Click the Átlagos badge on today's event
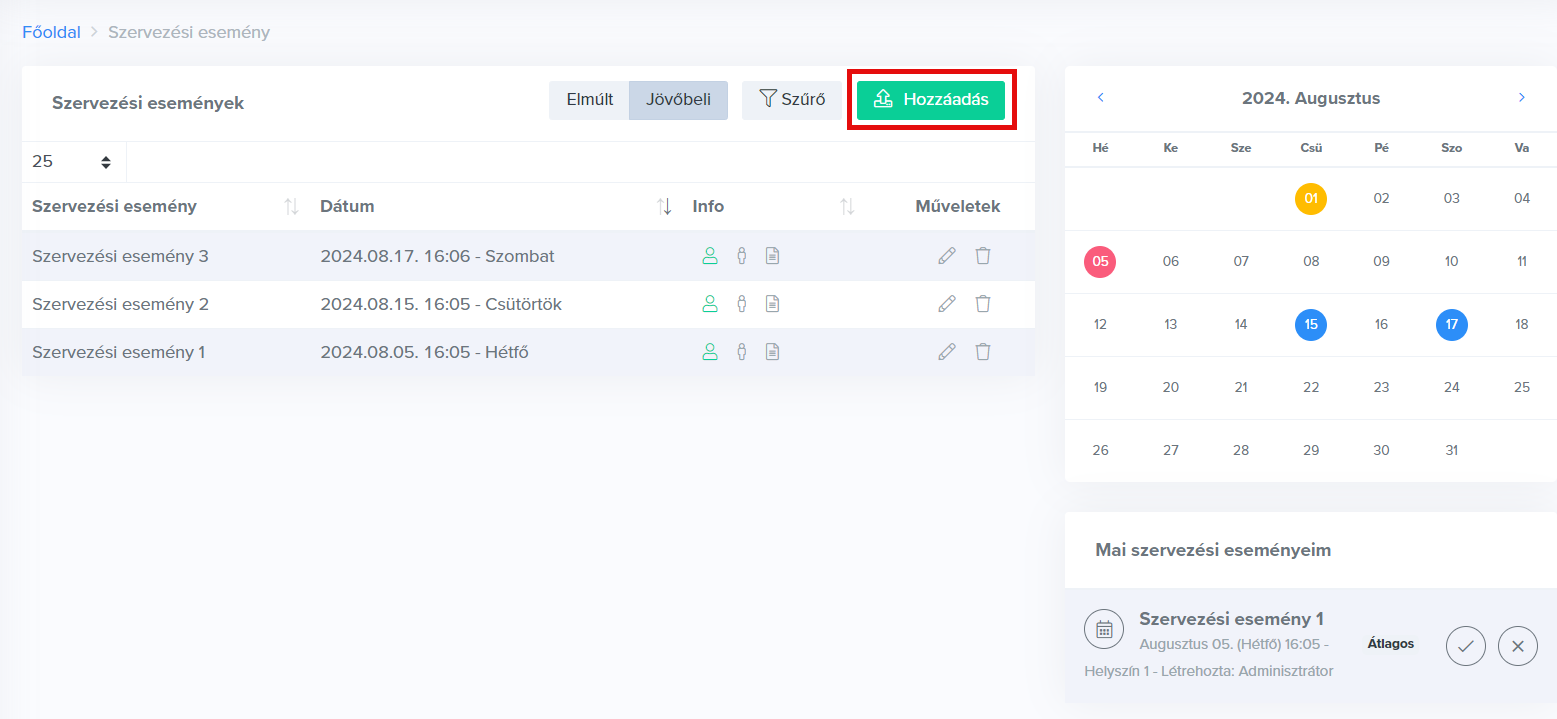Screen dimensions: 1557x719 pyautogui.click(x=1391, y=644)
